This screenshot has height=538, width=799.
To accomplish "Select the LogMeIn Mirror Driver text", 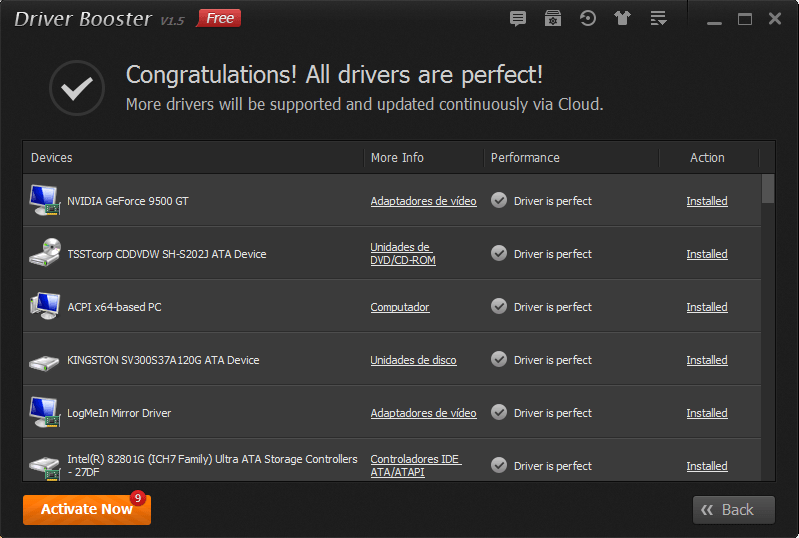I will [119, 413].
